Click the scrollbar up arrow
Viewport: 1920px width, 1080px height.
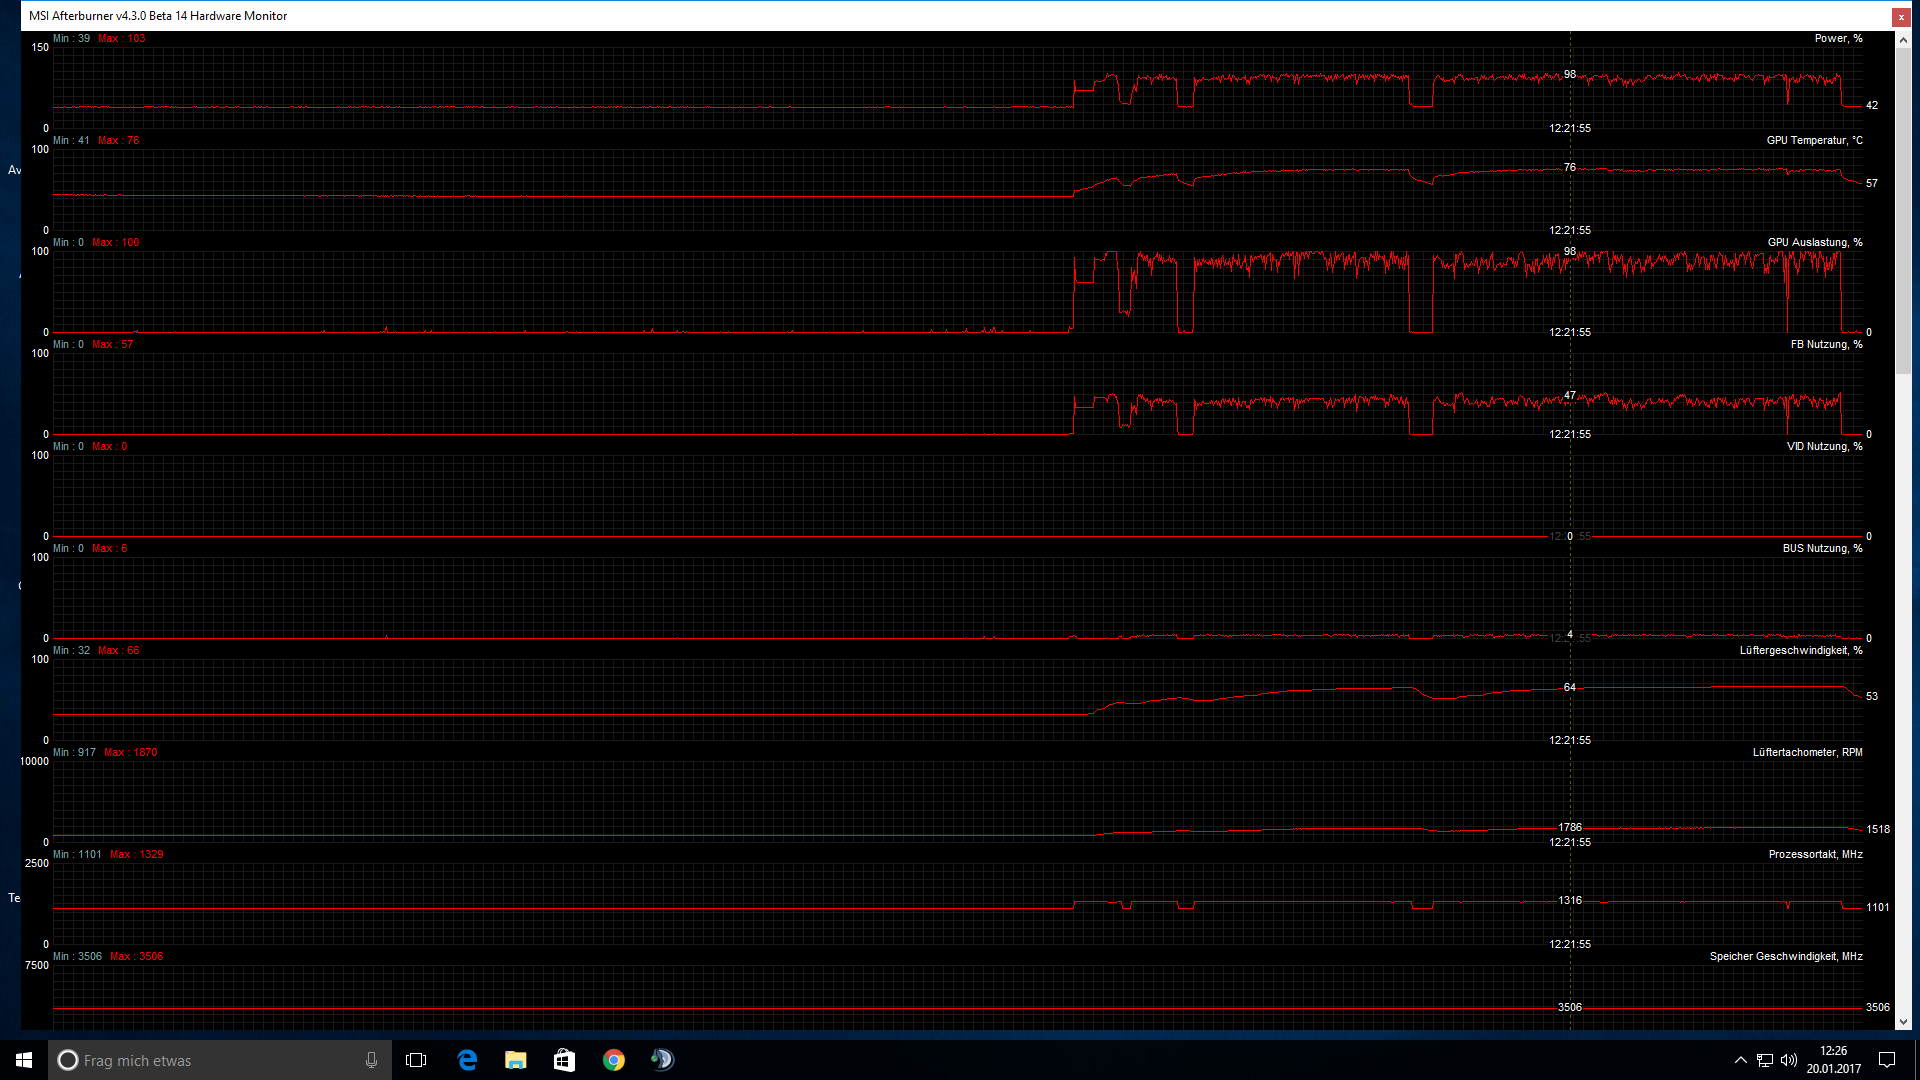[x=1903, y=41]
